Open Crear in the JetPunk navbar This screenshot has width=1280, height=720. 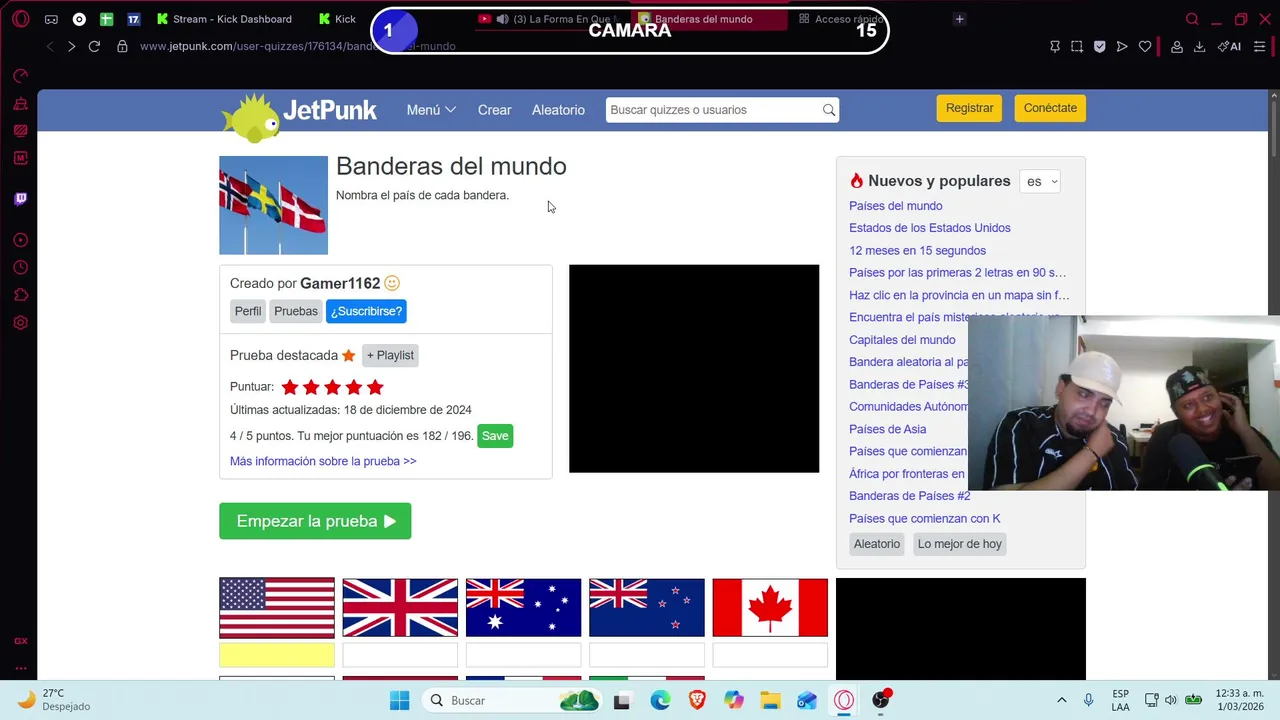[x=494, y=110]
